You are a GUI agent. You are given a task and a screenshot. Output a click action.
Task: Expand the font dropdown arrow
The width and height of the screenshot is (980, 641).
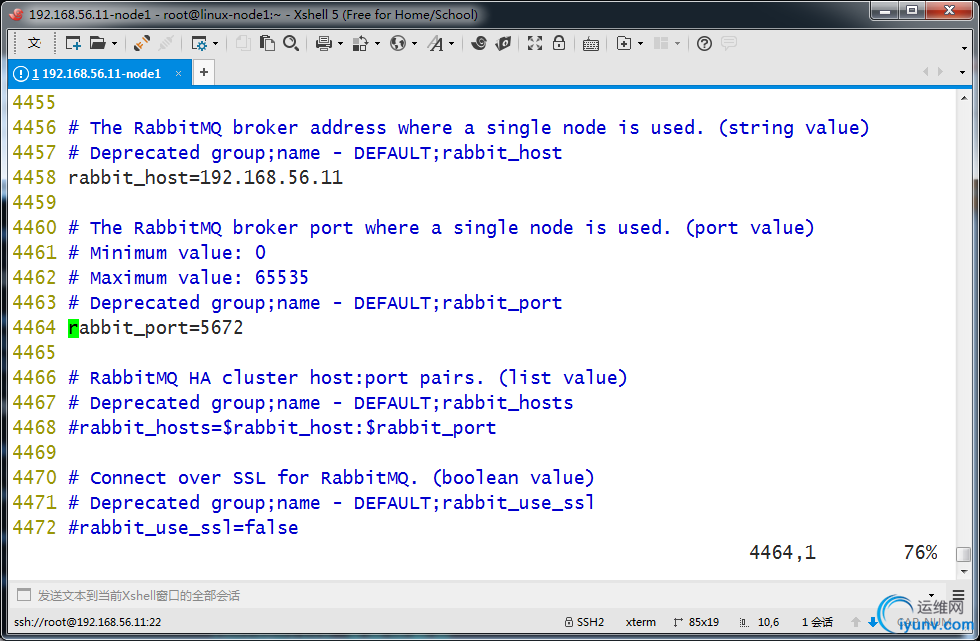(x=451, y=44)
